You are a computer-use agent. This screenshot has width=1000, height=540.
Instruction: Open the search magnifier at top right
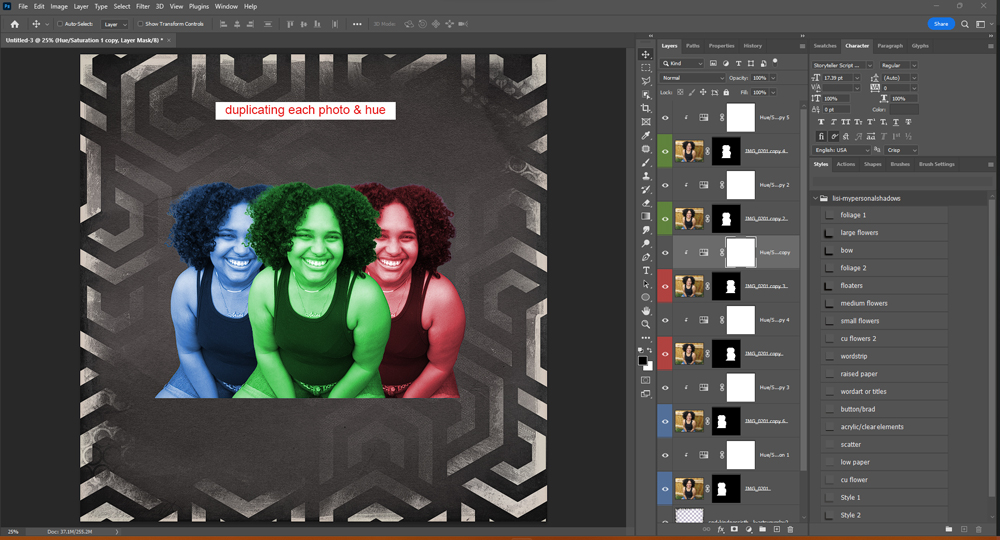point(965,24)
